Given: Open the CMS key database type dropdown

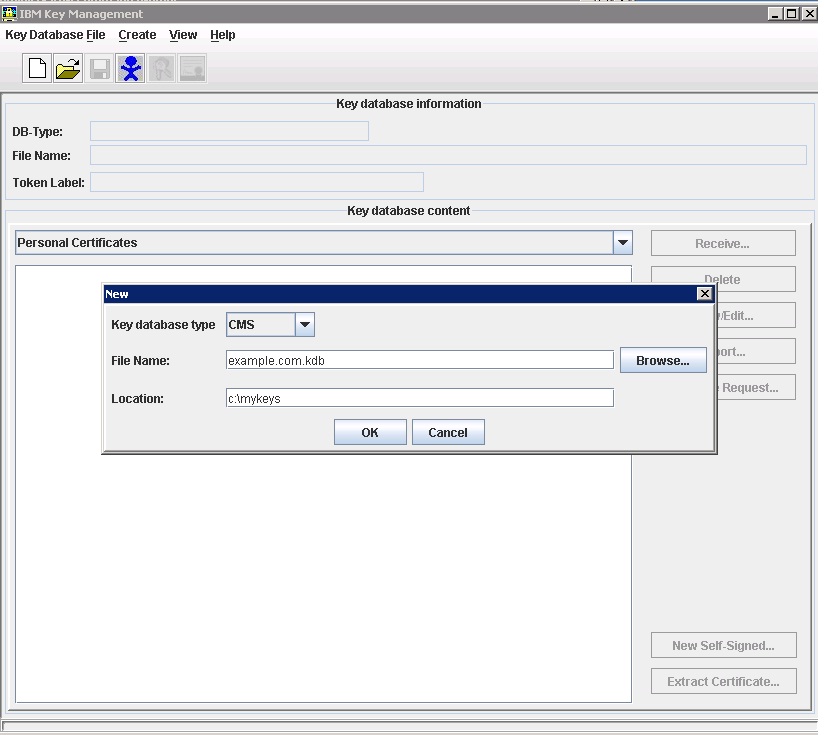Looking at the screenshot, I should (x=305, y=324).
